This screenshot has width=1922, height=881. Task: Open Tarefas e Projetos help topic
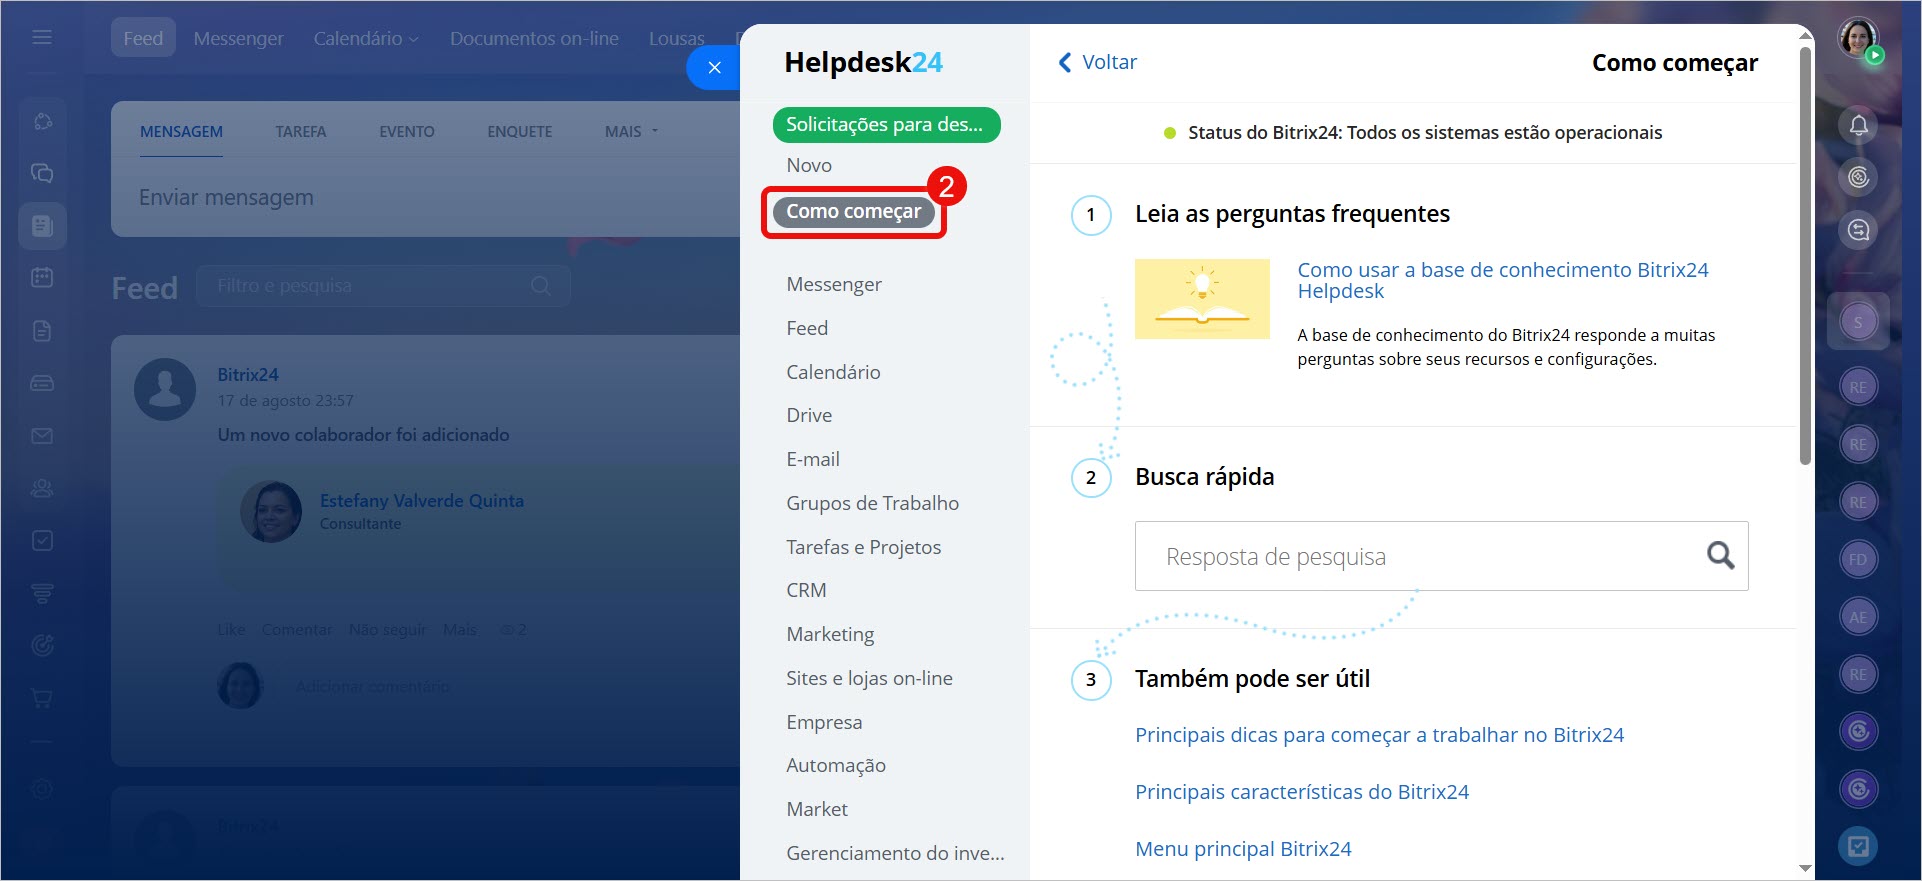(x=864, y=547)
